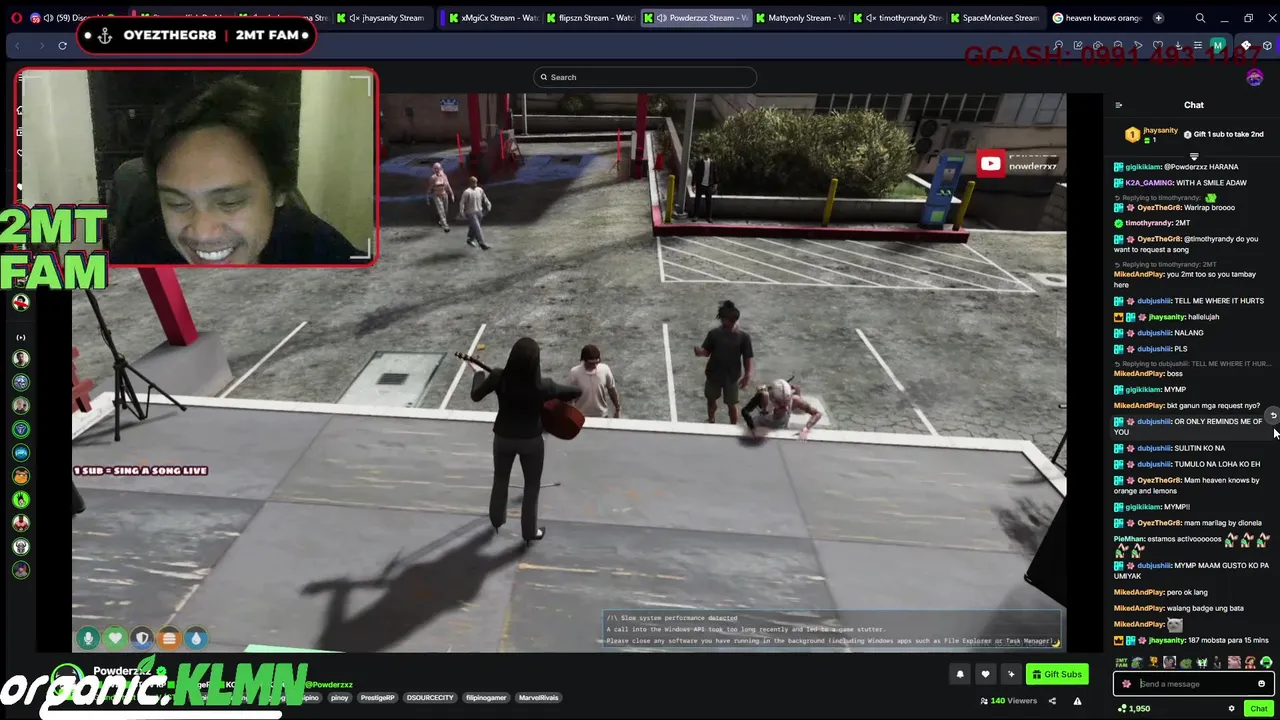Open the bright green avatar channel in sidebar
This screenshot has height=720, width=1280.
21,500
